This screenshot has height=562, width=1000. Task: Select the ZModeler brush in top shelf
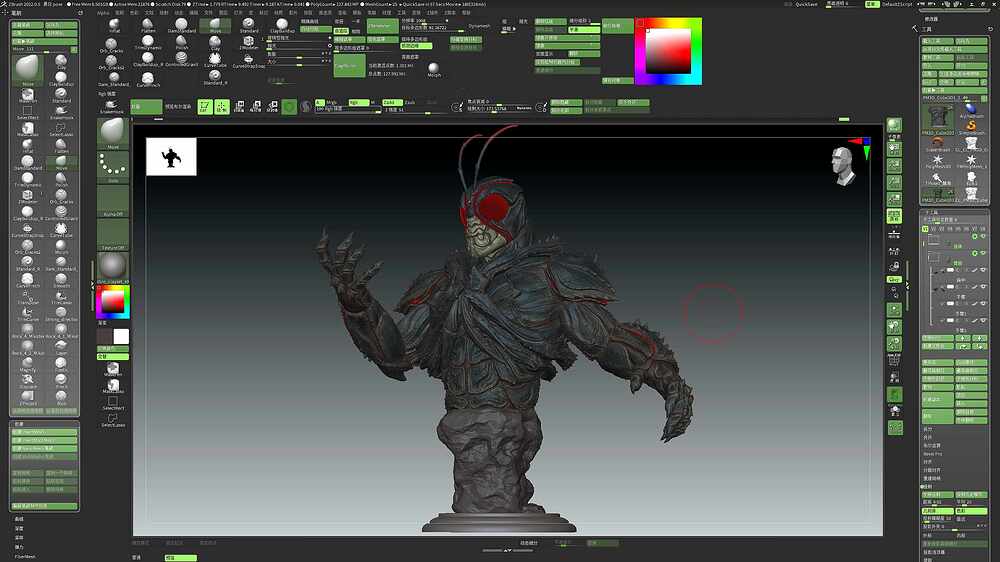coord(249,43)
